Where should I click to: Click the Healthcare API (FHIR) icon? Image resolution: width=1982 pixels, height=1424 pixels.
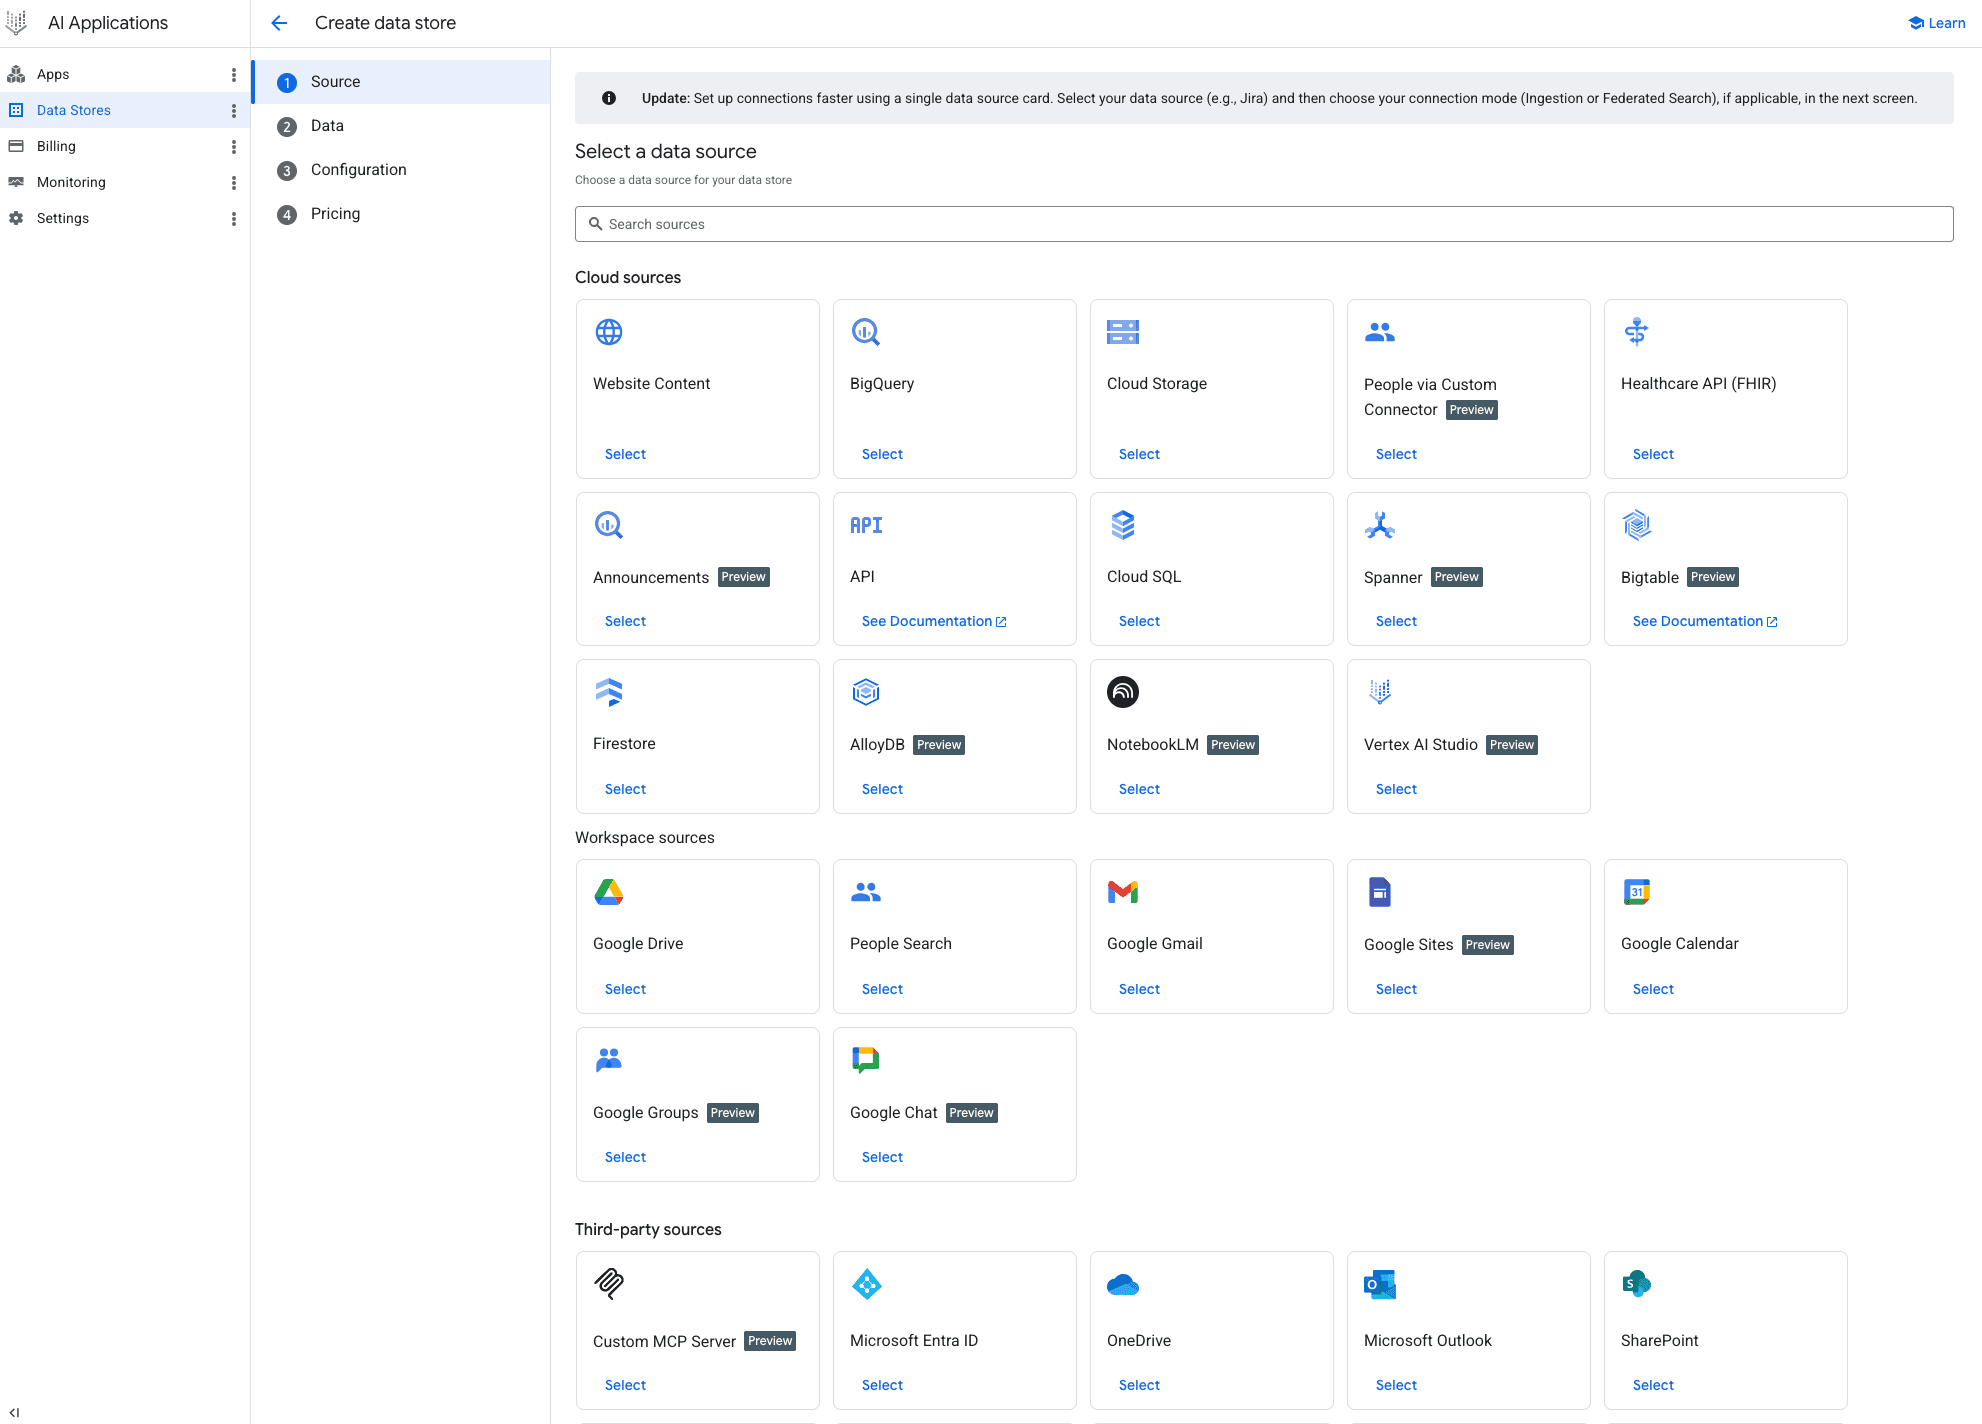pos(1637,331)
